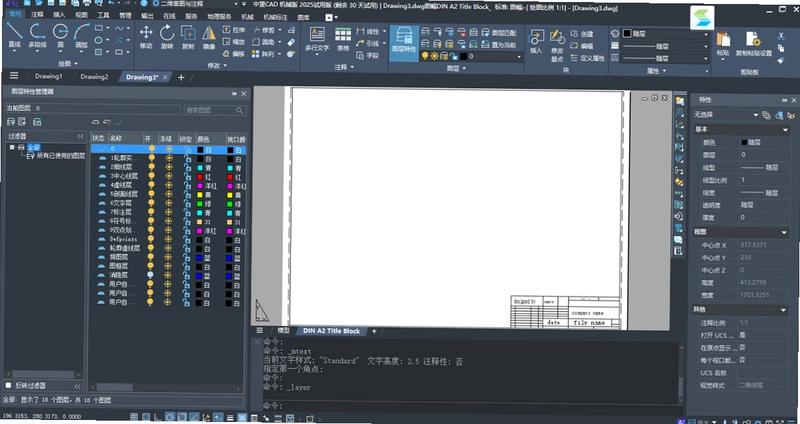This screenshot has width=800, height=424.
Task: Click the 缩放 scale tool
Action: pyautogui.click(x=234, y=42)
